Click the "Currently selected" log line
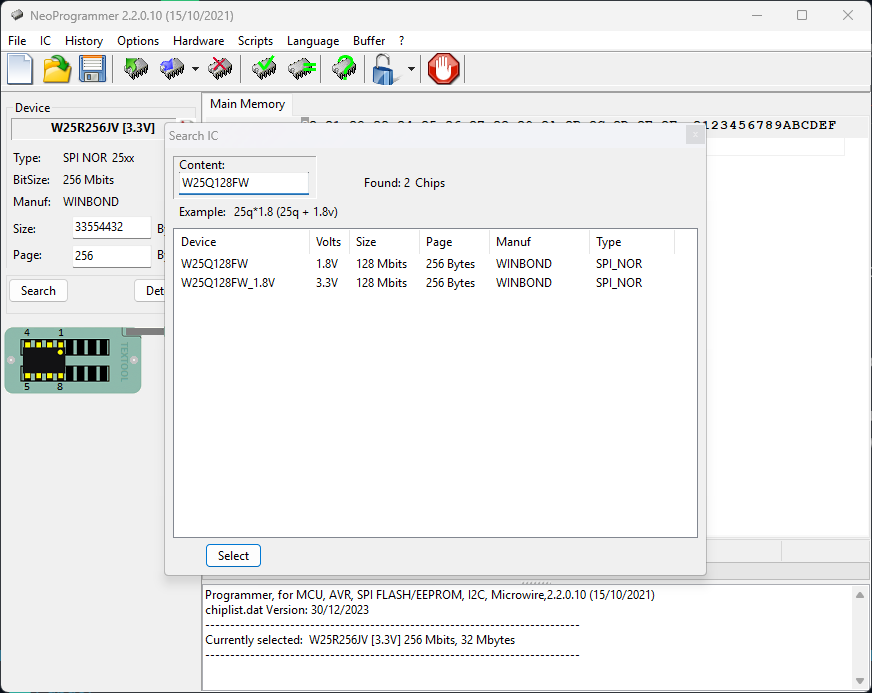 click(x=360, y=640)
